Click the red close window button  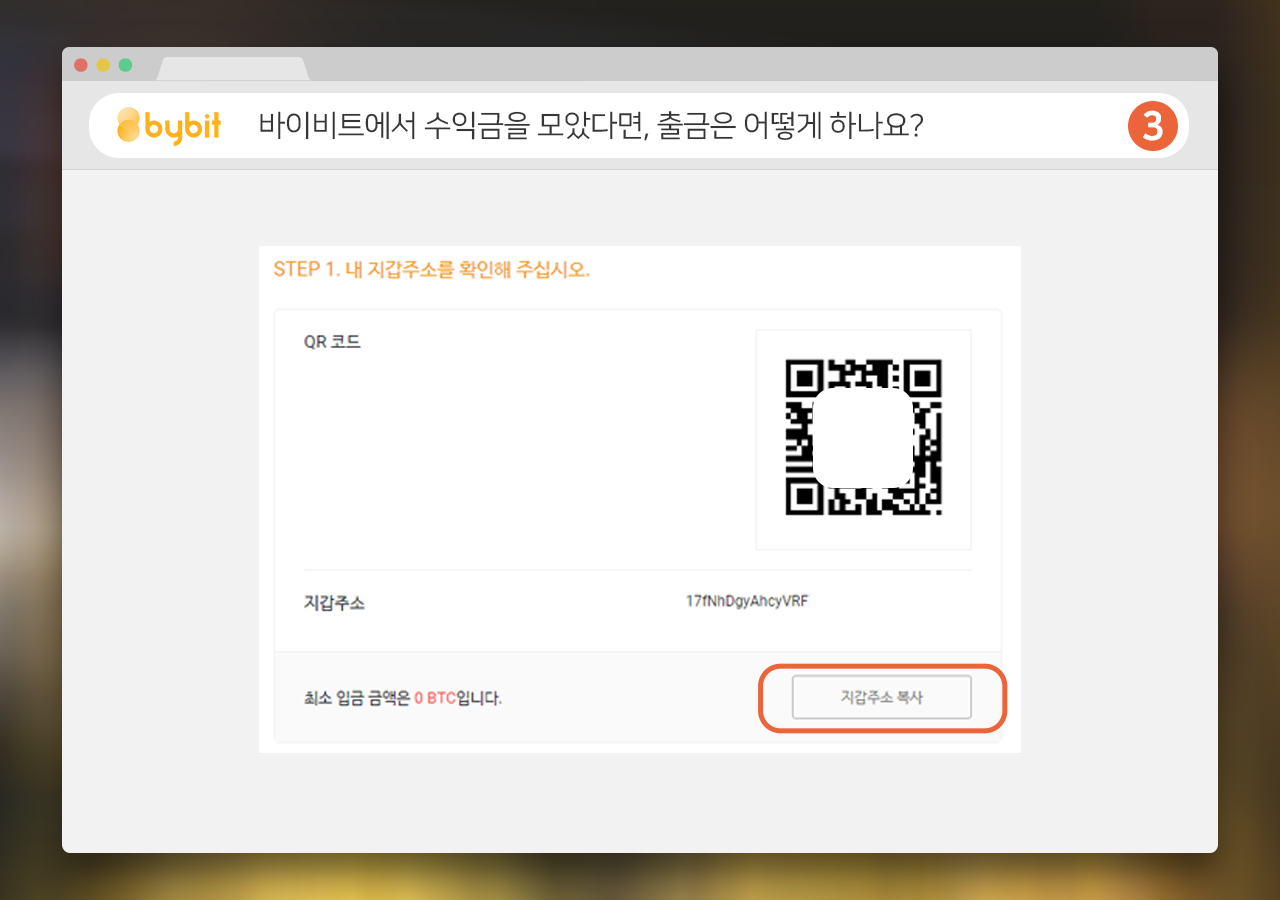coord(81,65)
